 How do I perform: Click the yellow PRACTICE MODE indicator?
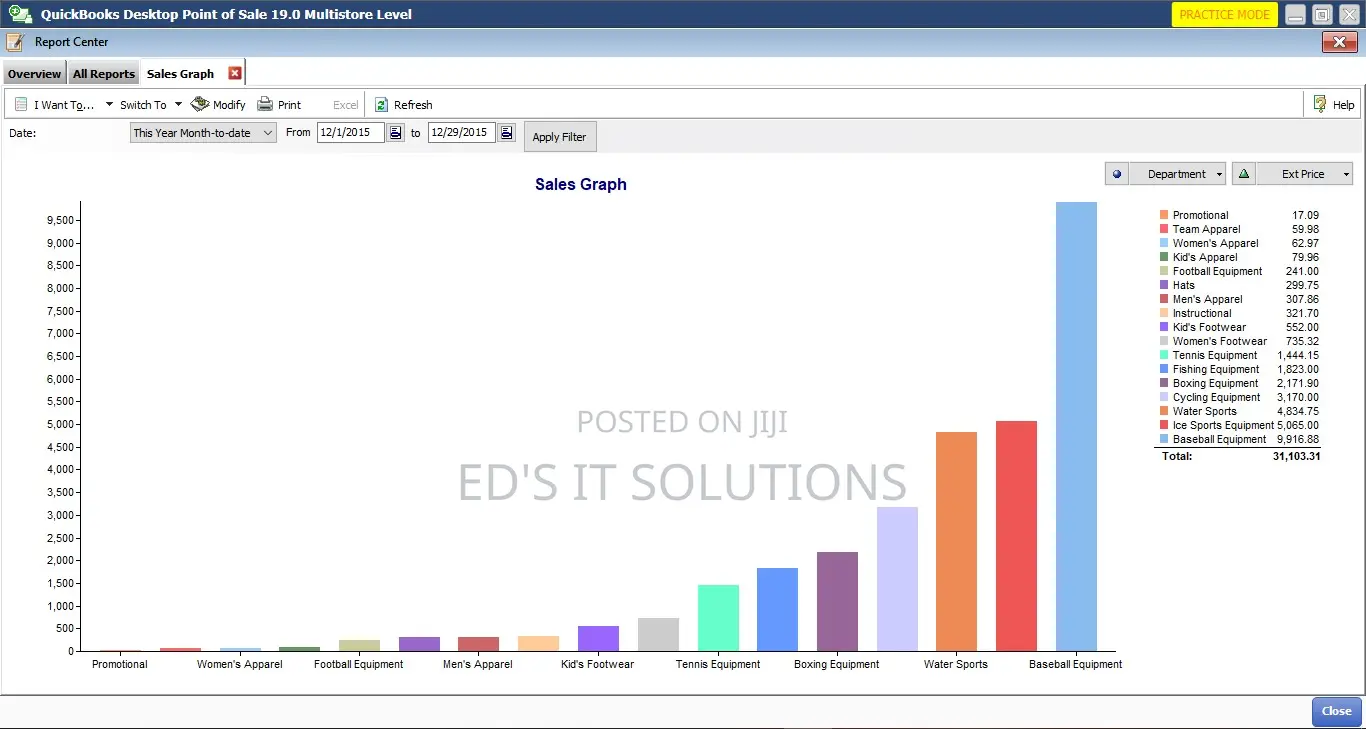click(x=1224, y=15)
